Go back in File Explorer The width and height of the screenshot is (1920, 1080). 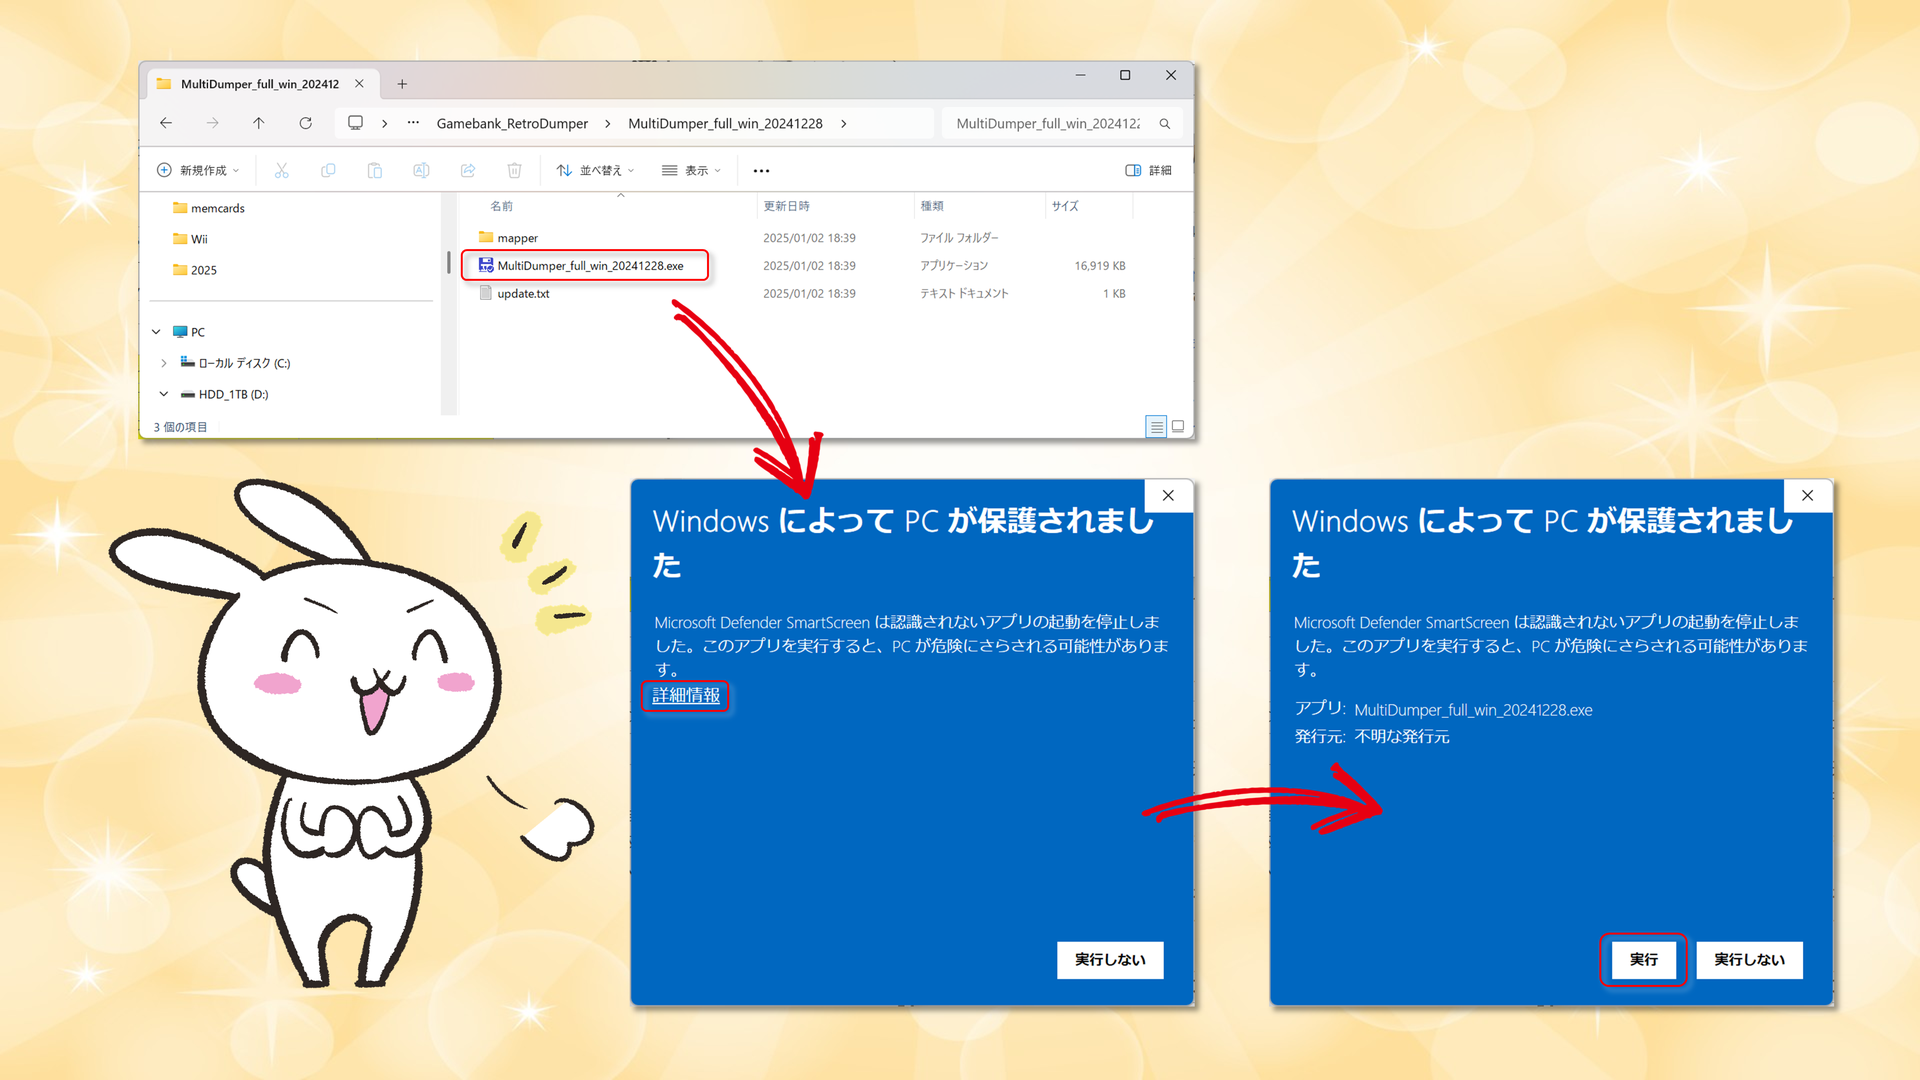pos(166,123)
